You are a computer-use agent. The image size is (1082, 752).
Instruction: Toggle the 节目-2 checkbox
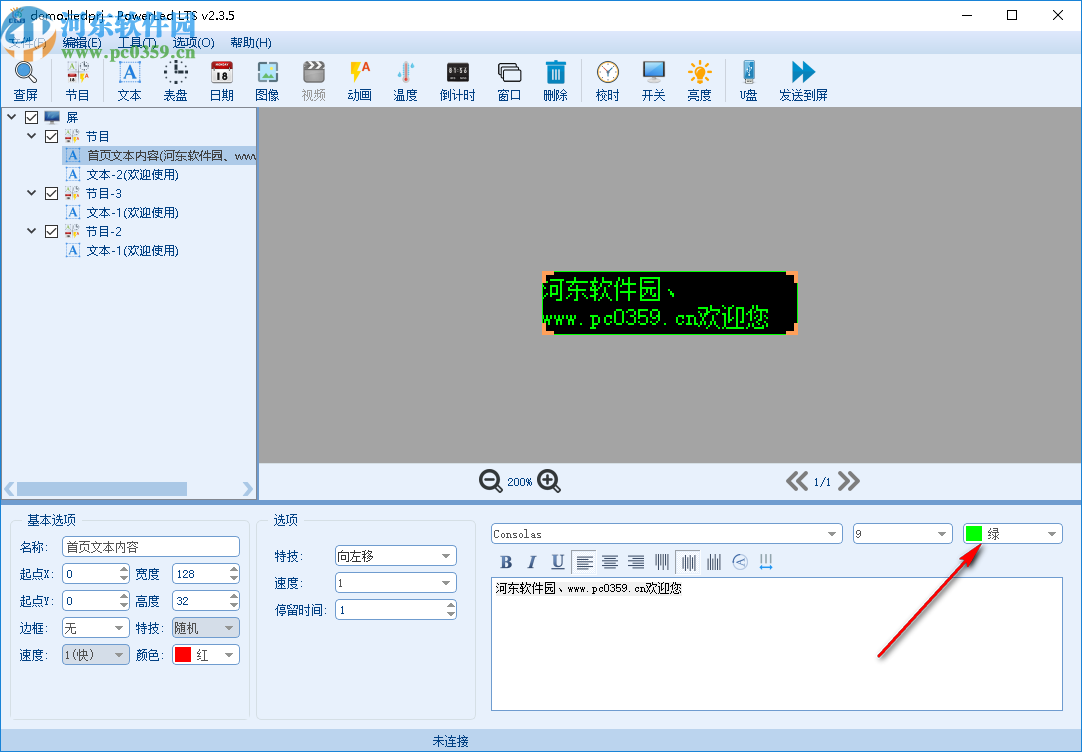pos(52,231)
